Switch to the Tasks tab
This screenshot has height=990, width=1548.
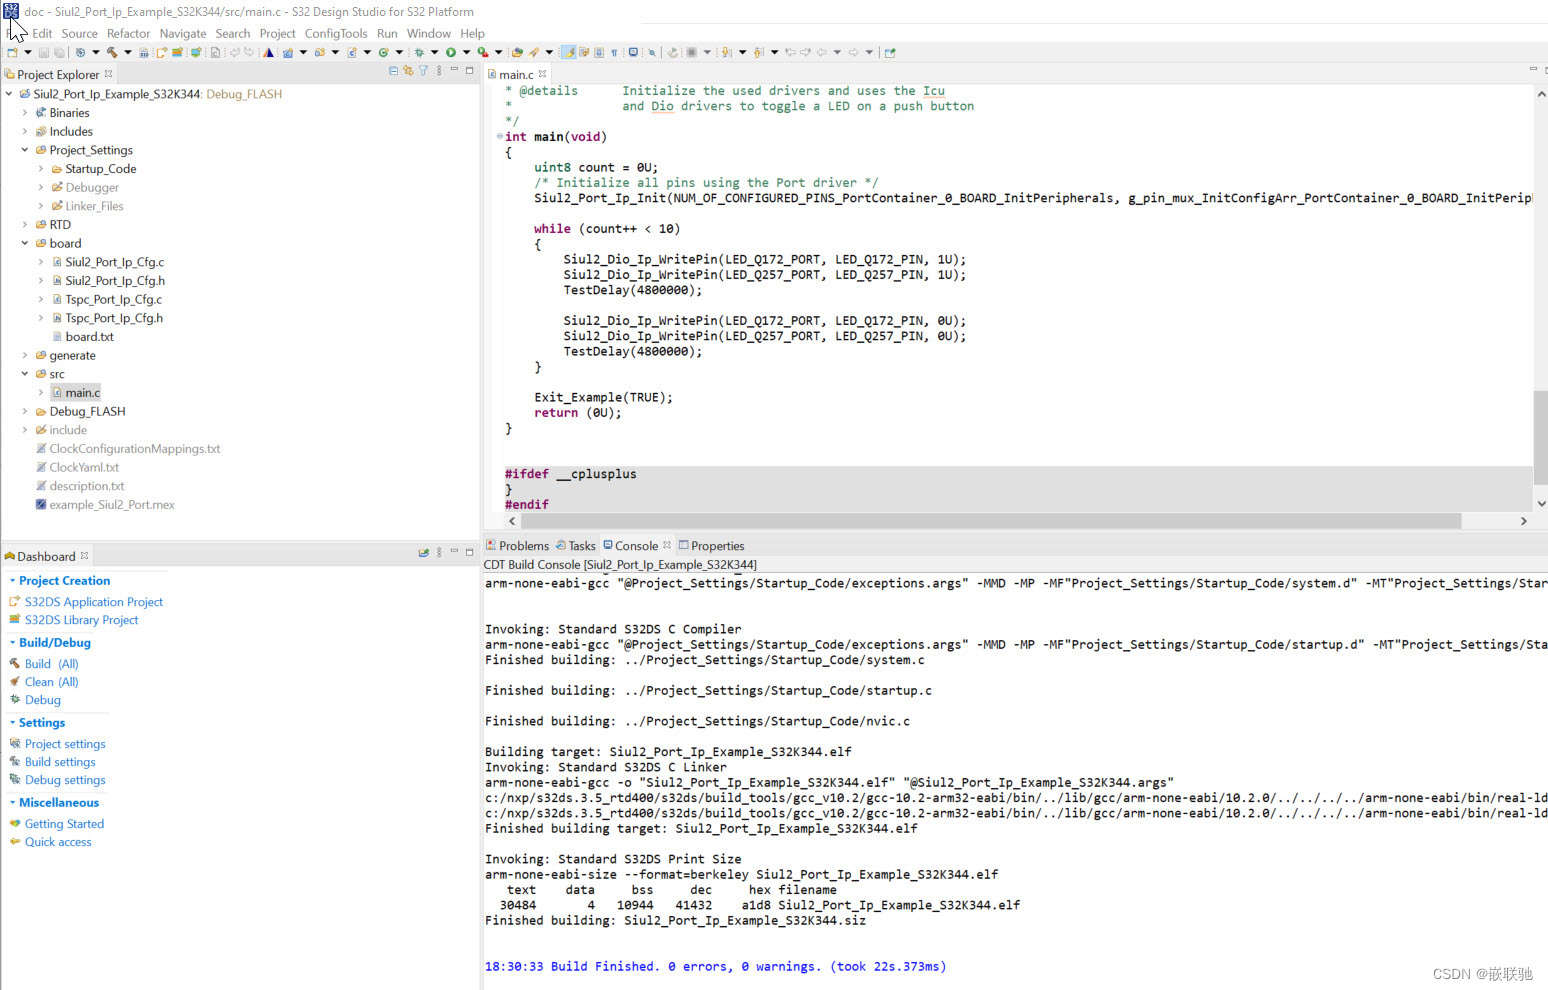(x=576, y=546)
